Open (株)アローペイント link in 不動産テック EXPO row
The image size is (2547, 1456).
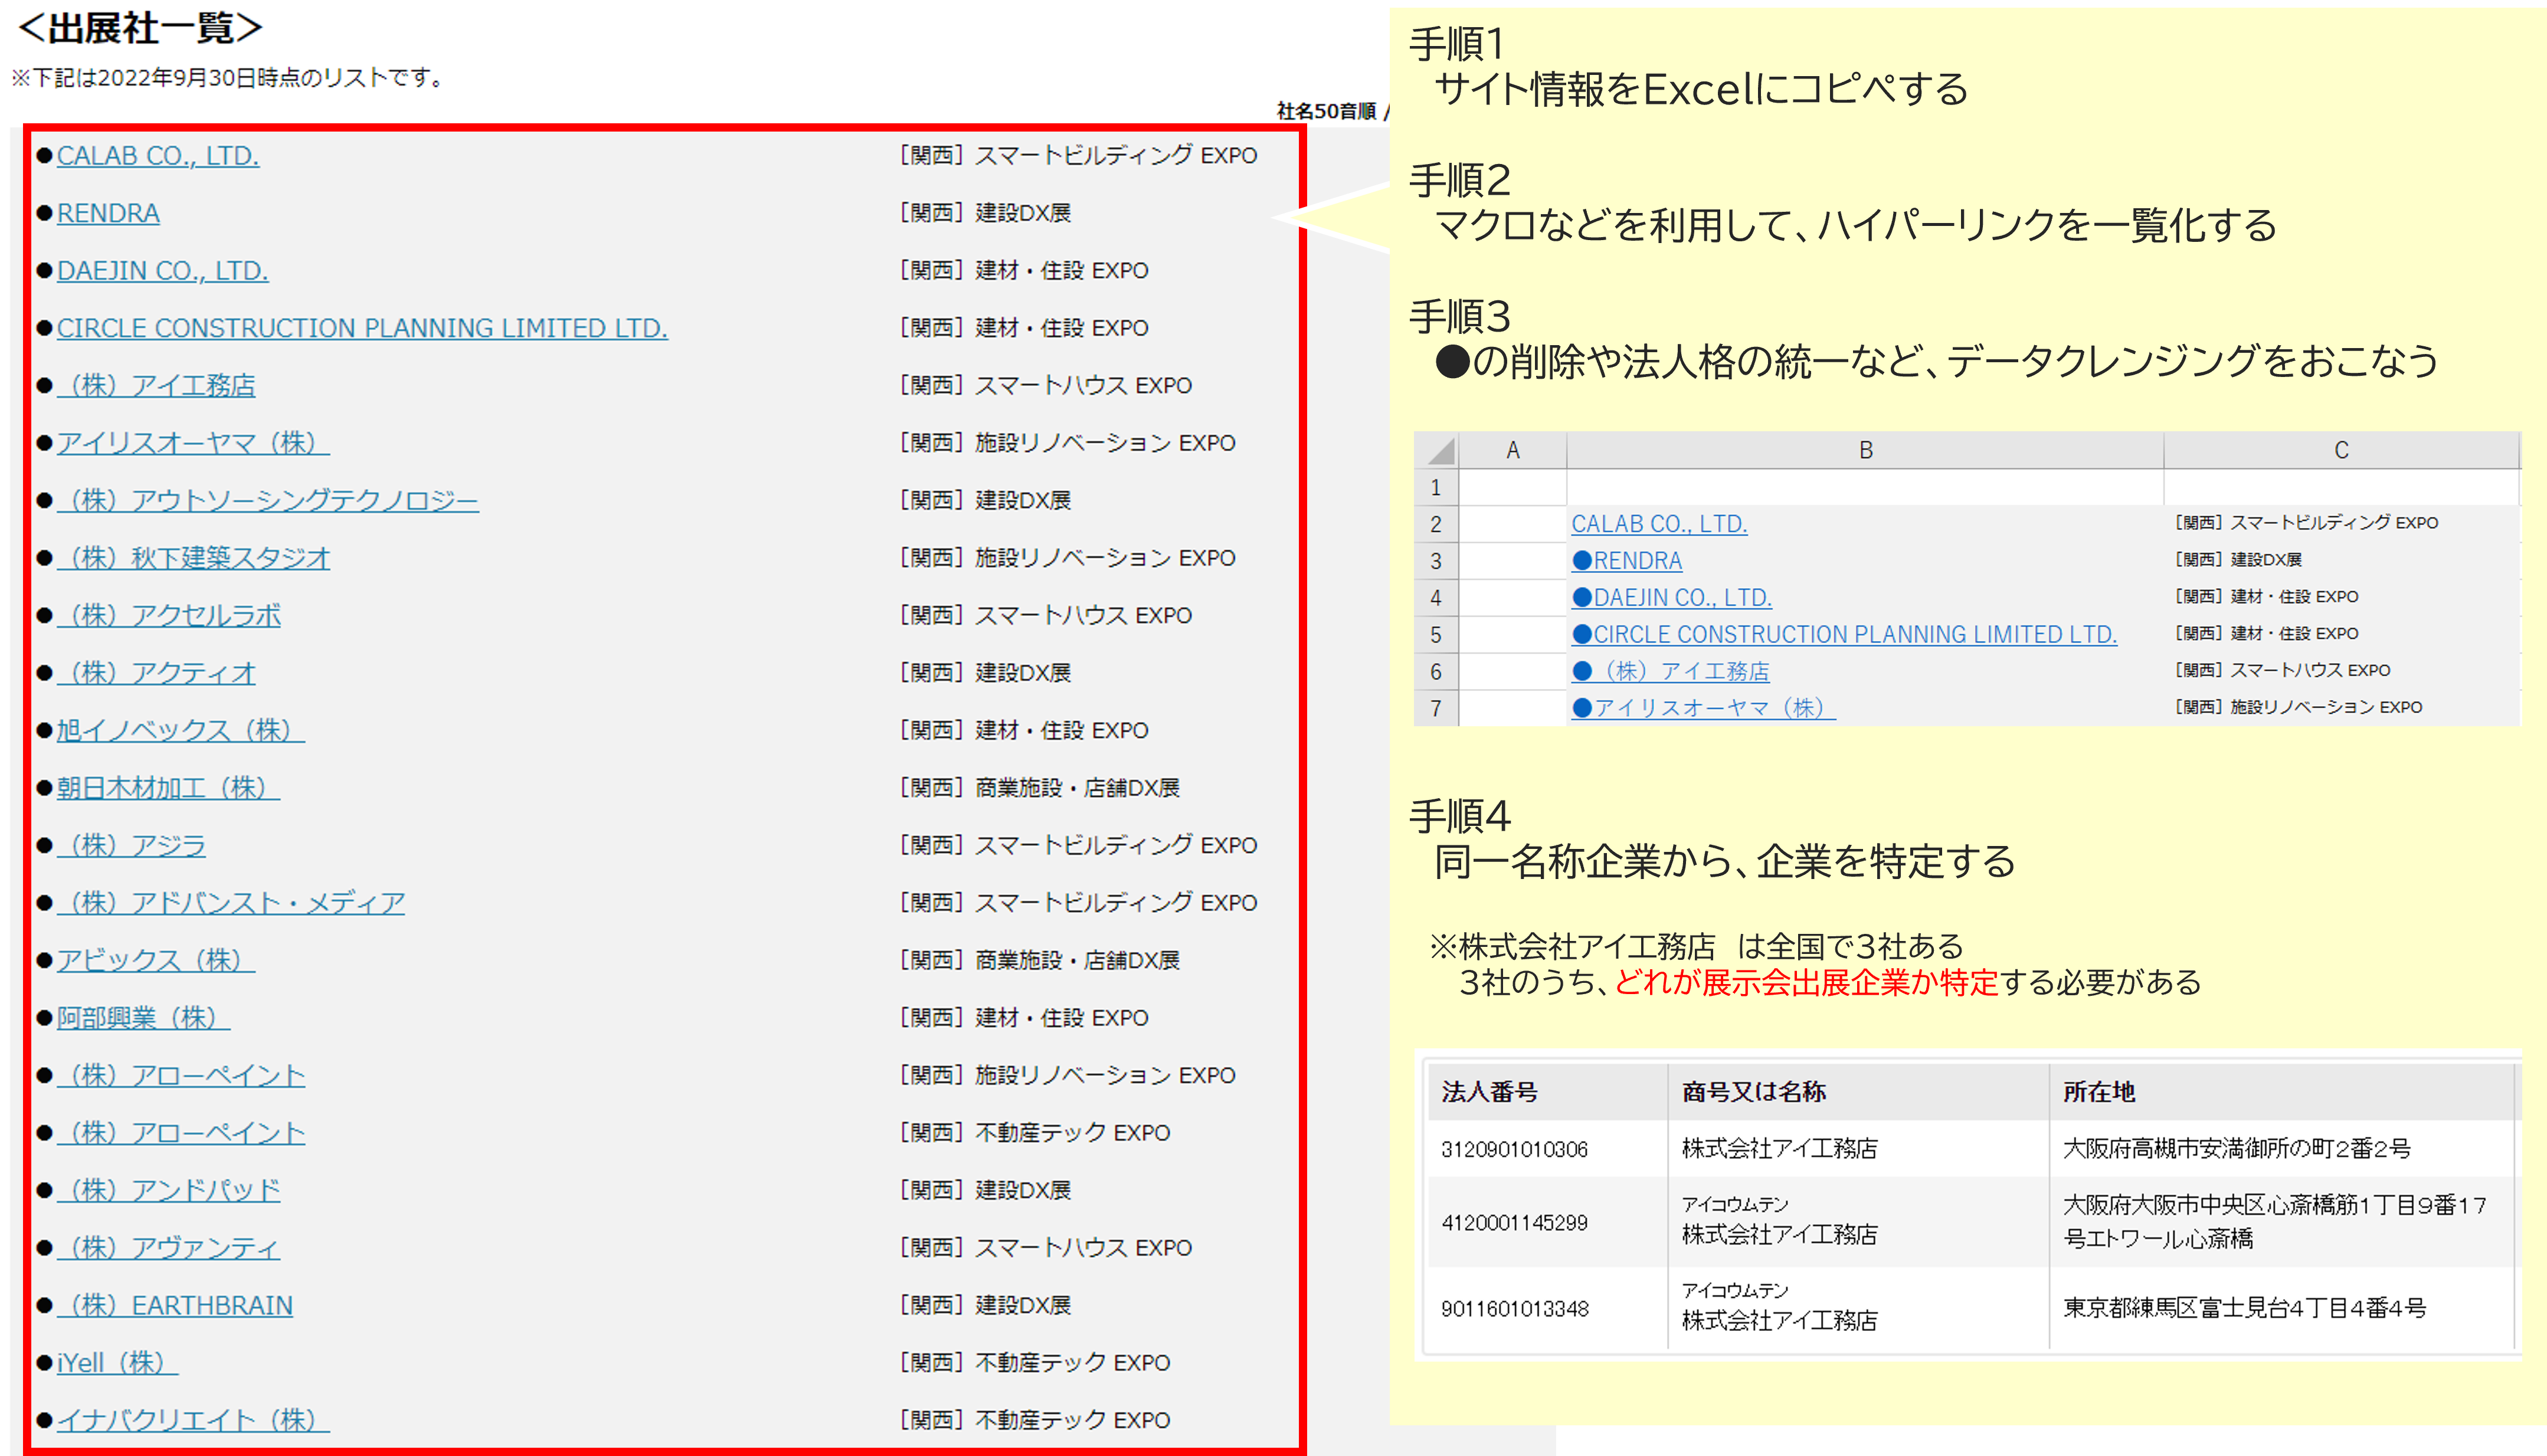pyautogui.click(x=181, y=1133)
